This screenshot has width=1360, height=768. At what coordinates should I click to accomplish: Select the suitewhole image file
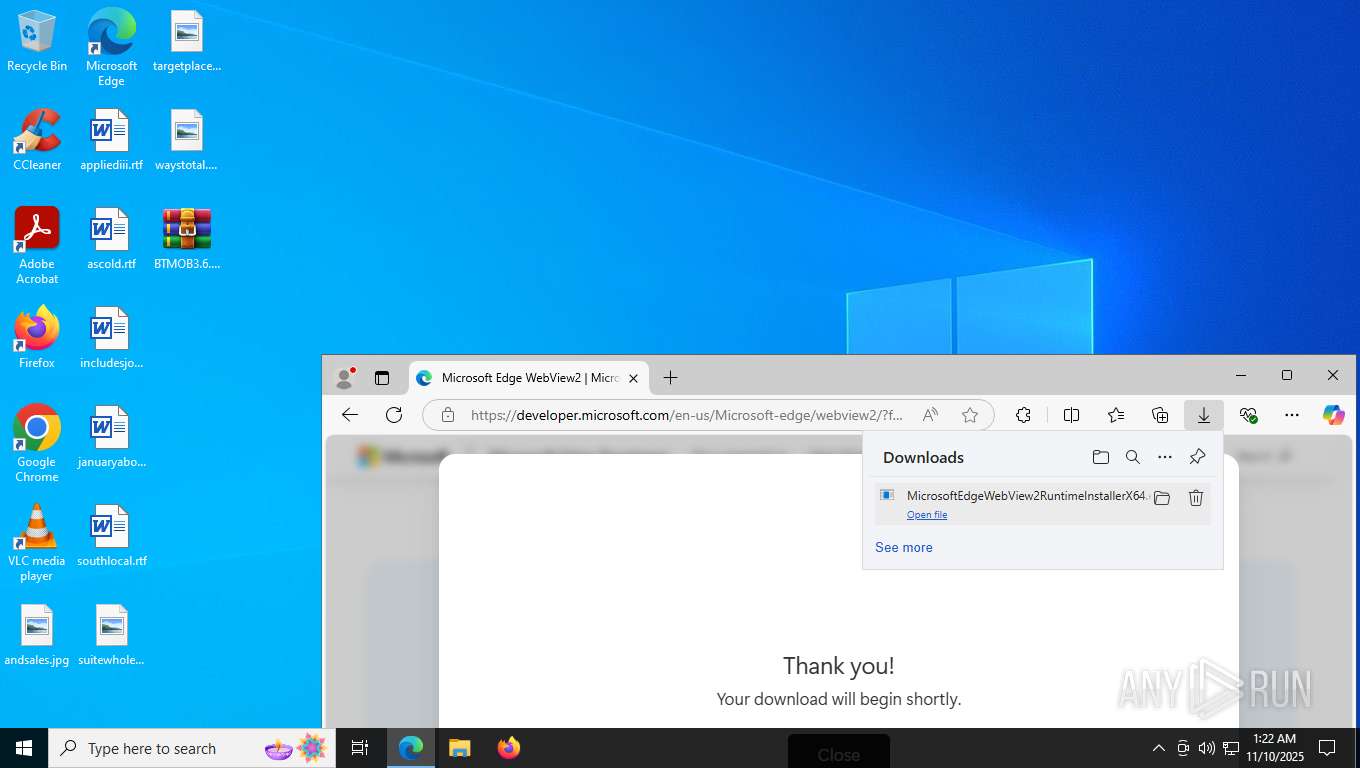[x=111, y=635]
